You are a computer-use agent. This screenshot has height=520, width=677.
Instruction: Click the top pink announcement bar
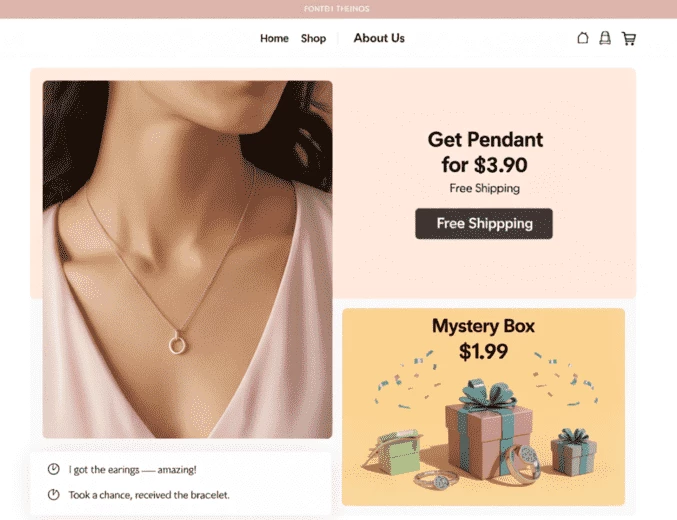point(338,9)
